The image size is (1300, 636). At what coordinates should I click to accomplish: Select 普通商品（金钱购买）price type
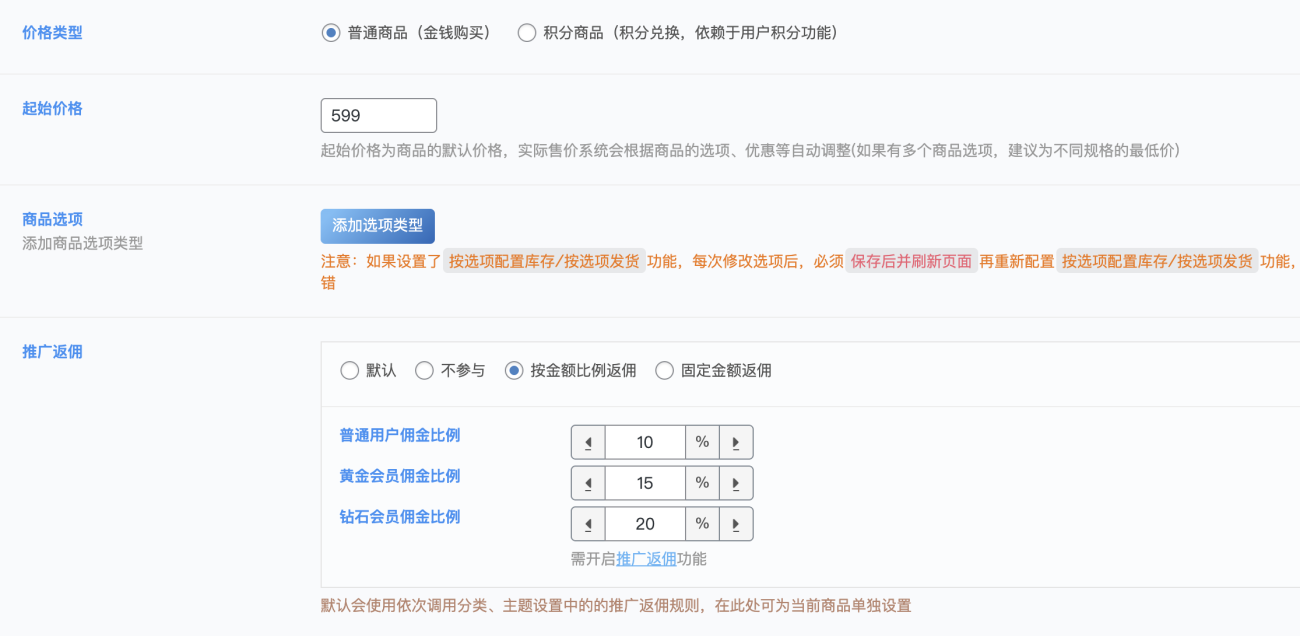tap(330, 31)
